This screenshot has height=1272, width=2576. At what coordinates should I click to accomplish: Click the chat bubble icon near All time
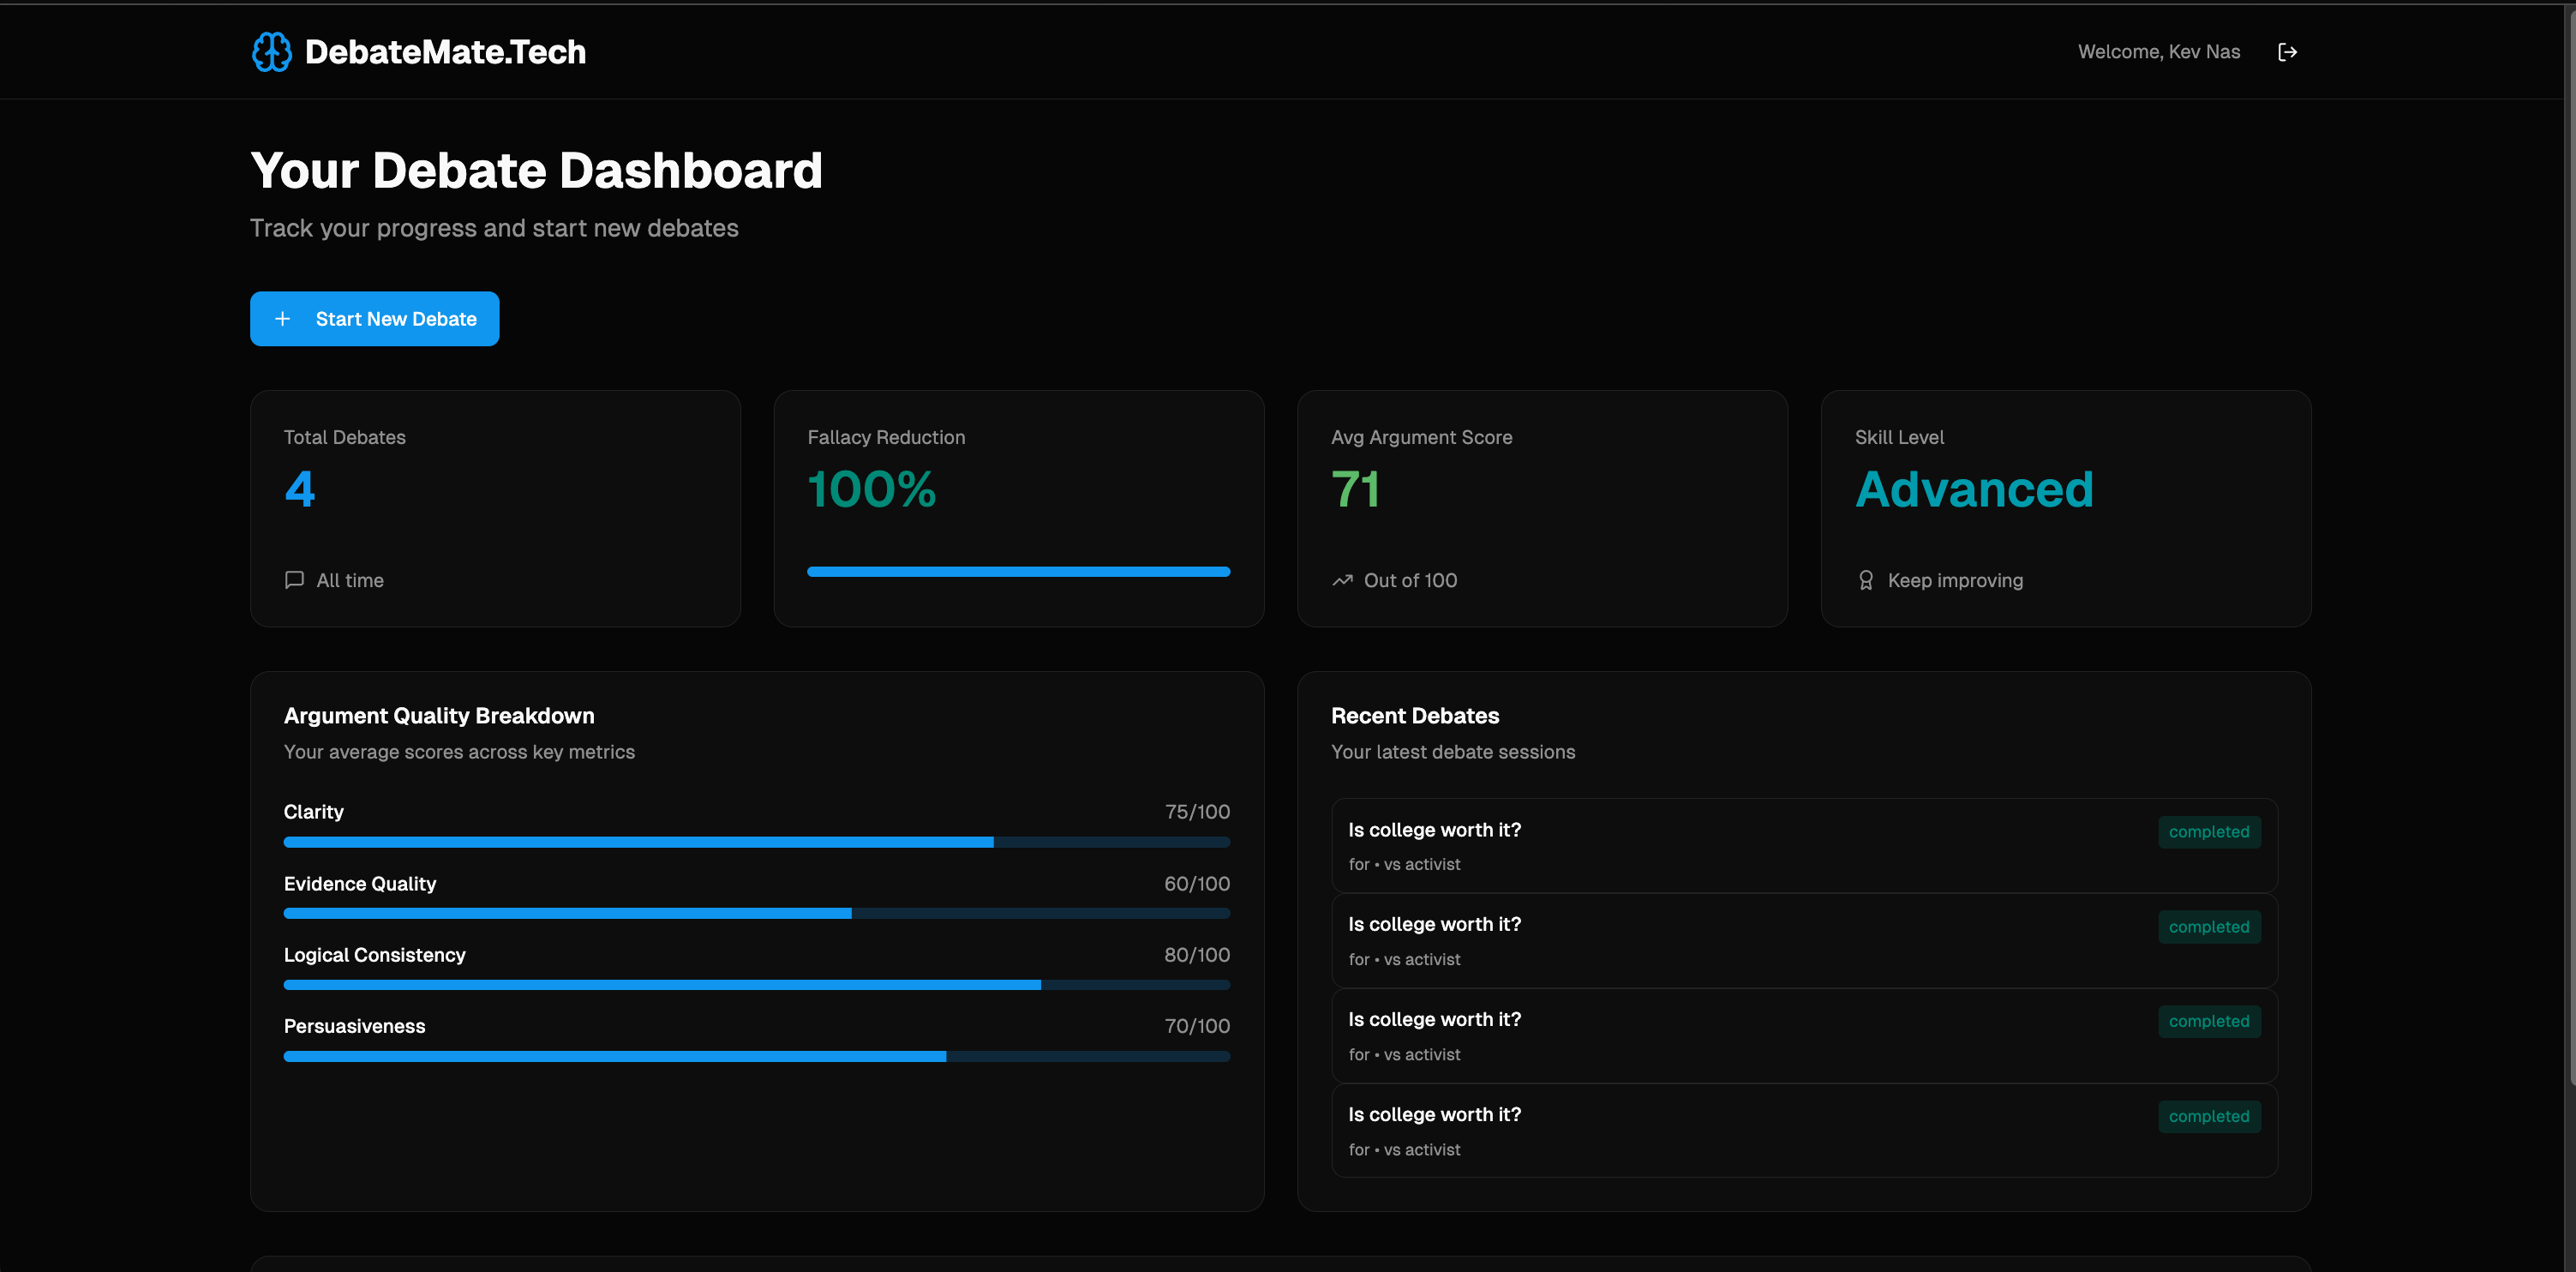coord(294,580)
